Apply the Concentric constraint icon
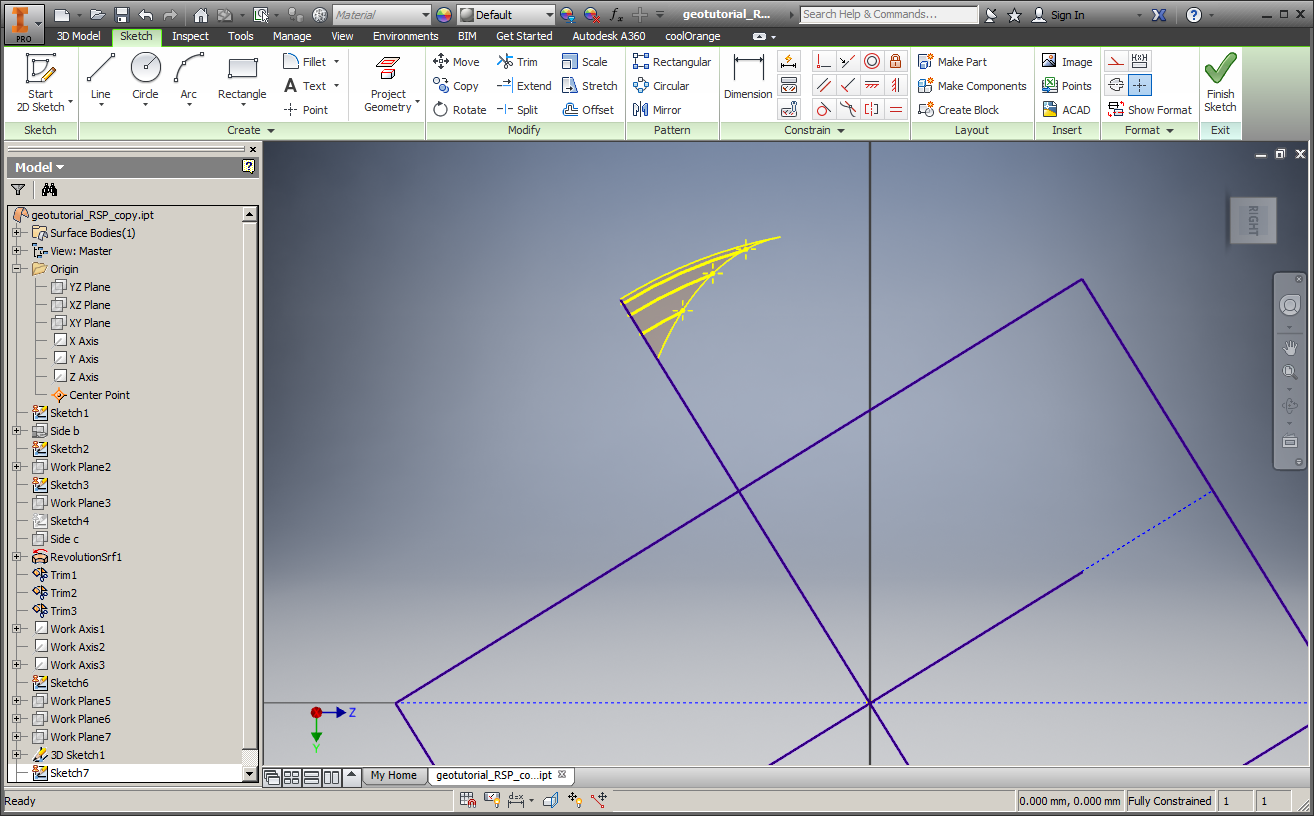 pyautogui.click(x=872, y=61)
